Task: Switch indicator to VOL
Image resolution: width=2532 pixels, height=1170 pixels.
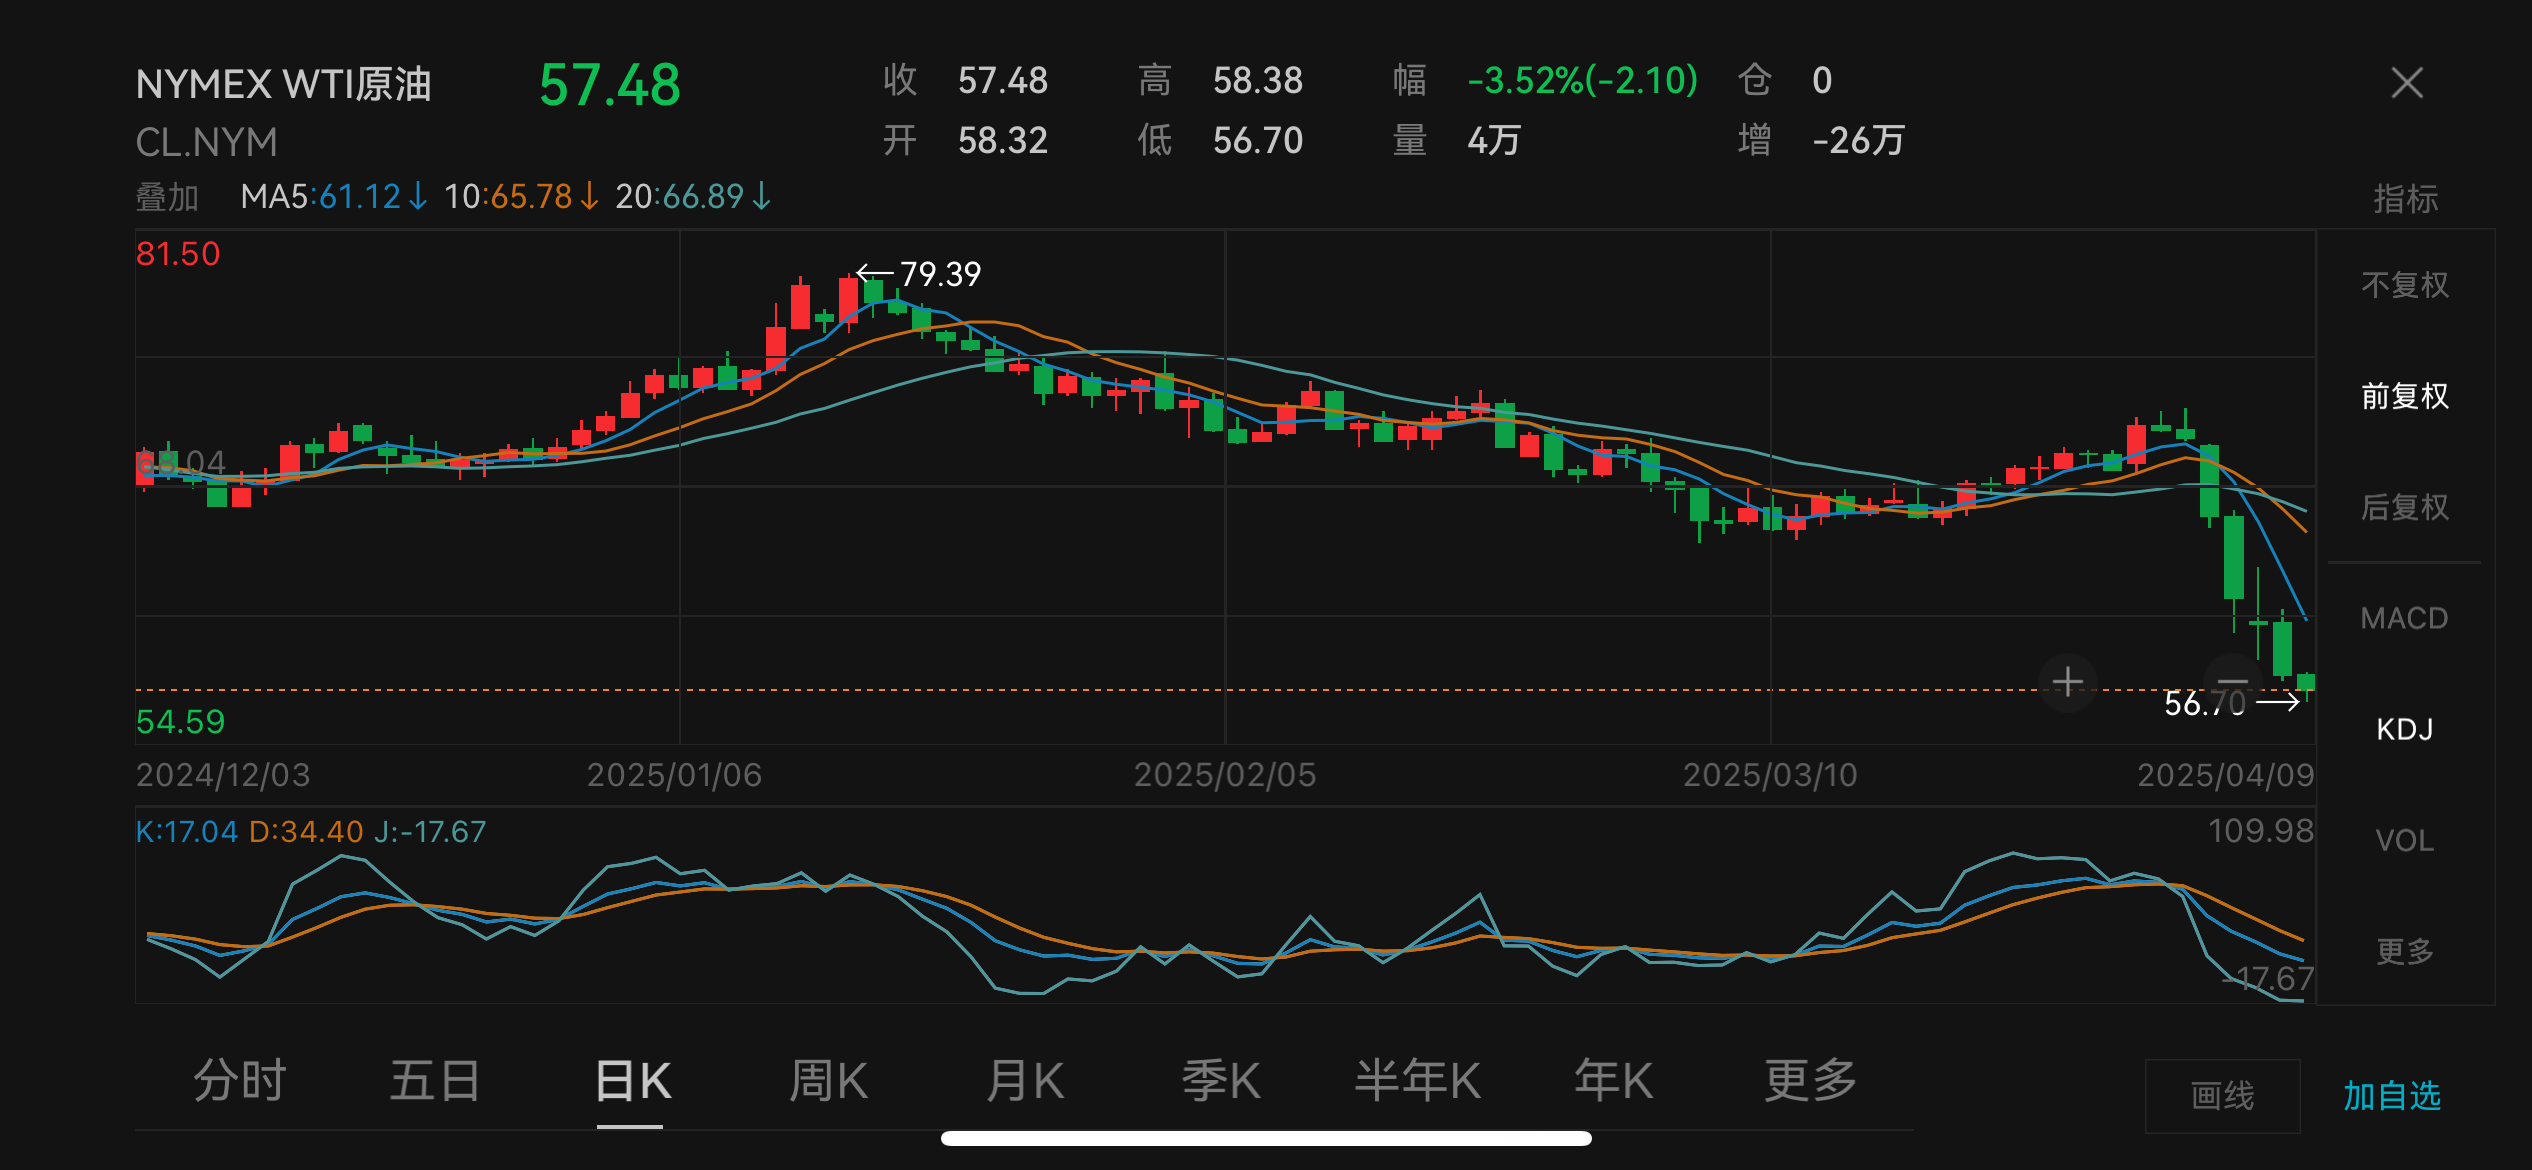Action: (2405, 840)
